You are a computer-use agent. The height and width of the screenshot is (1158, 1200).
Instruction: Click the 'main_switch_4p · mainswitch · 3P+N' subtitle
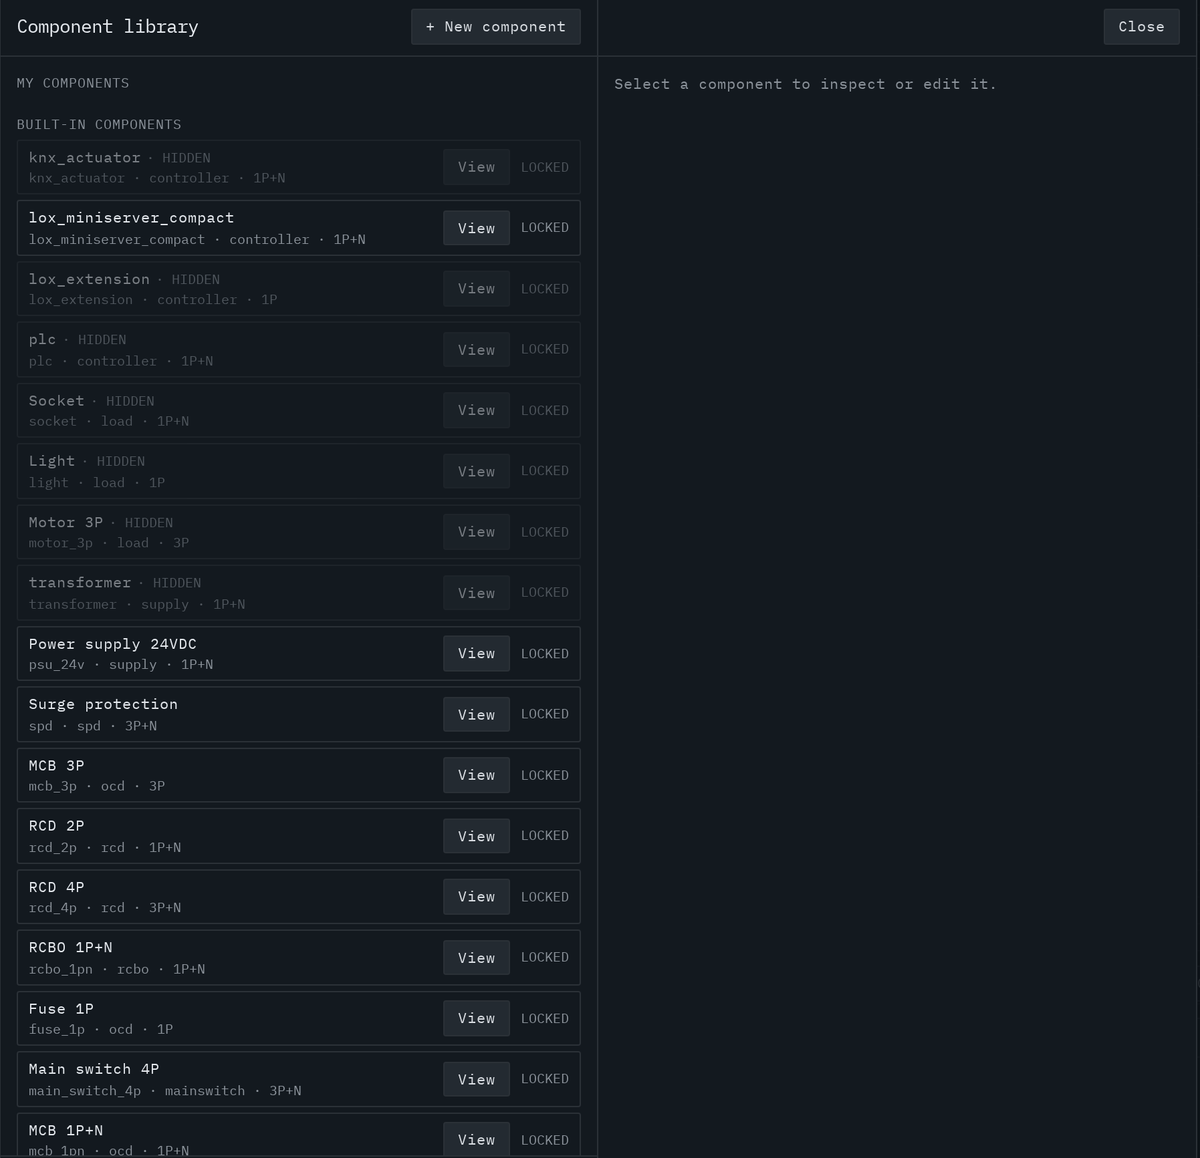coord(165,1091)
